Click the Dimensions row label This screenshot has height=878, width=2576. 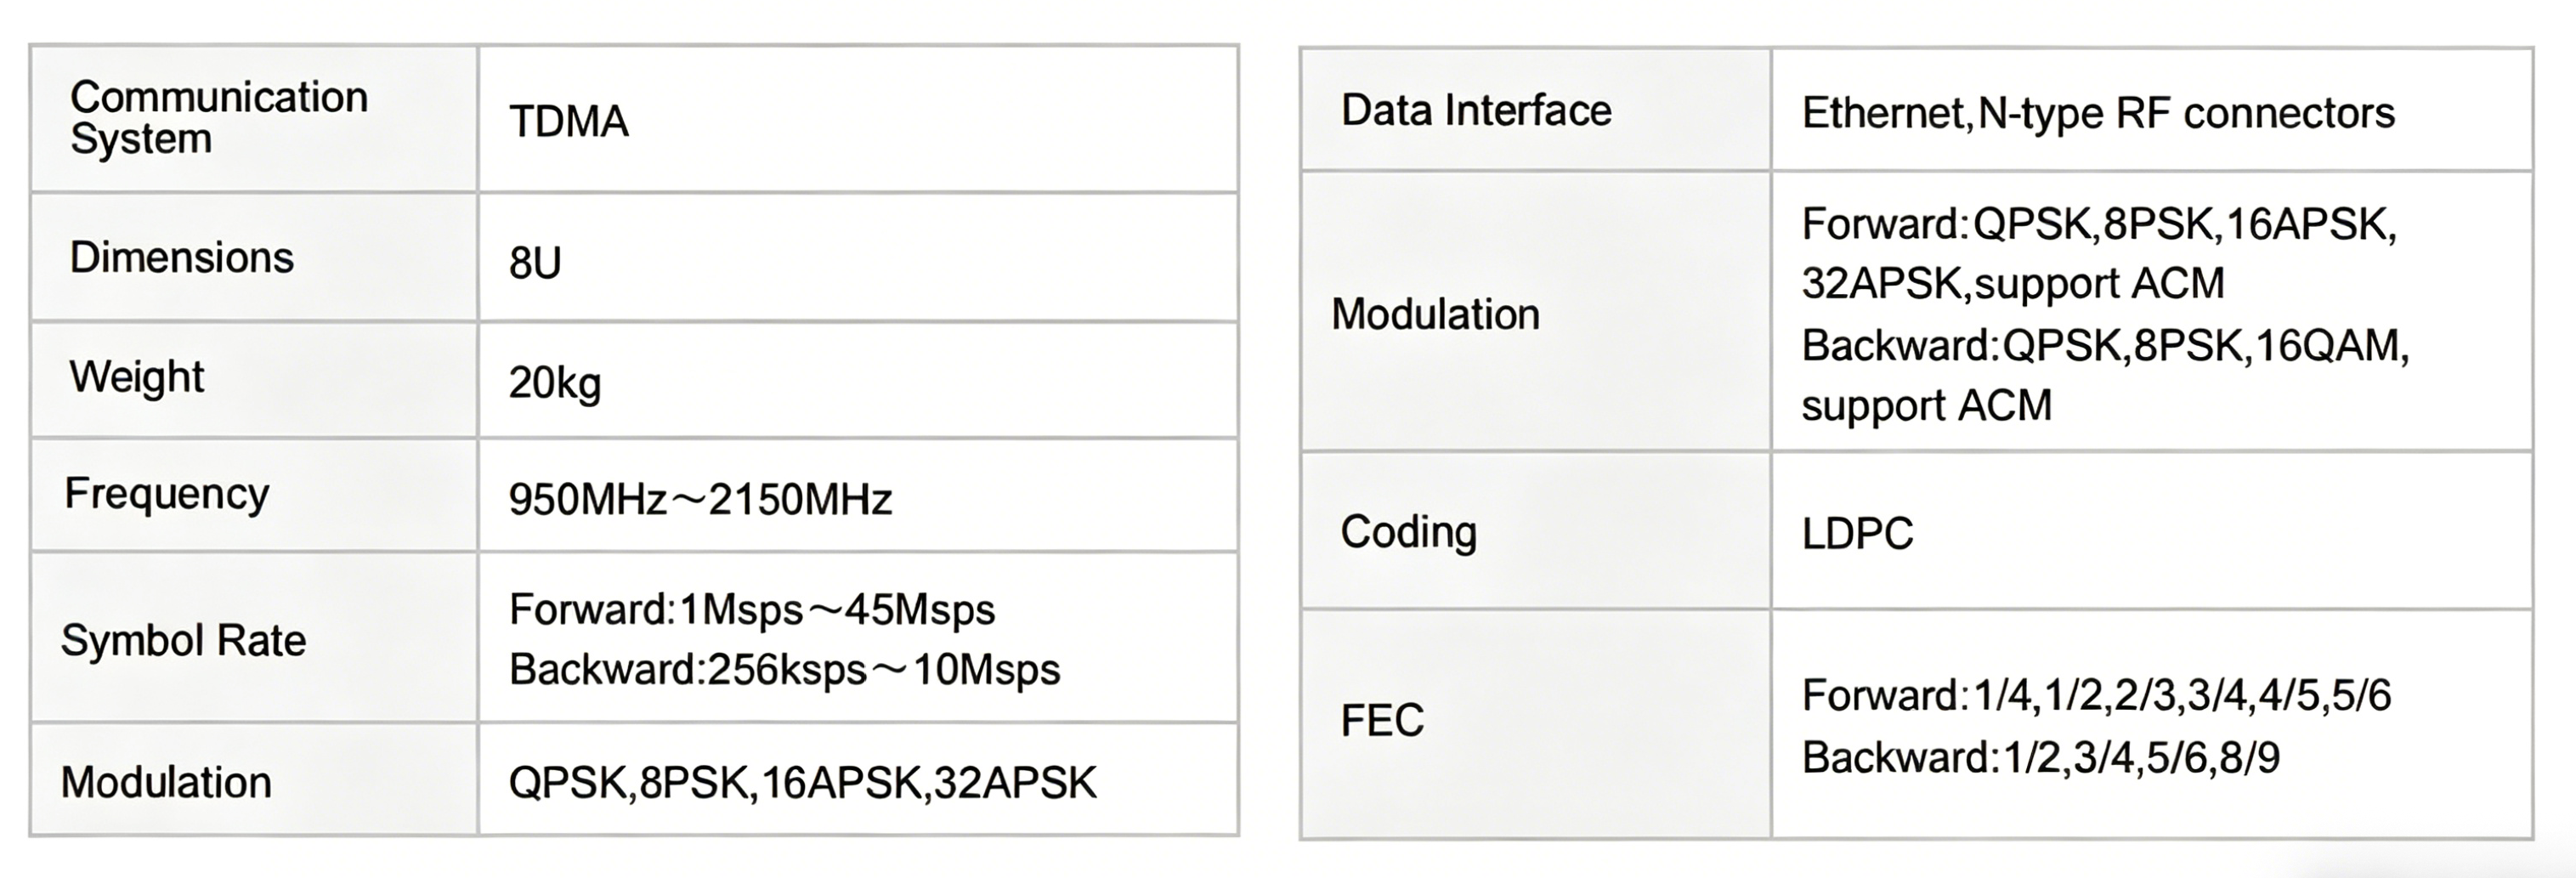181,258
